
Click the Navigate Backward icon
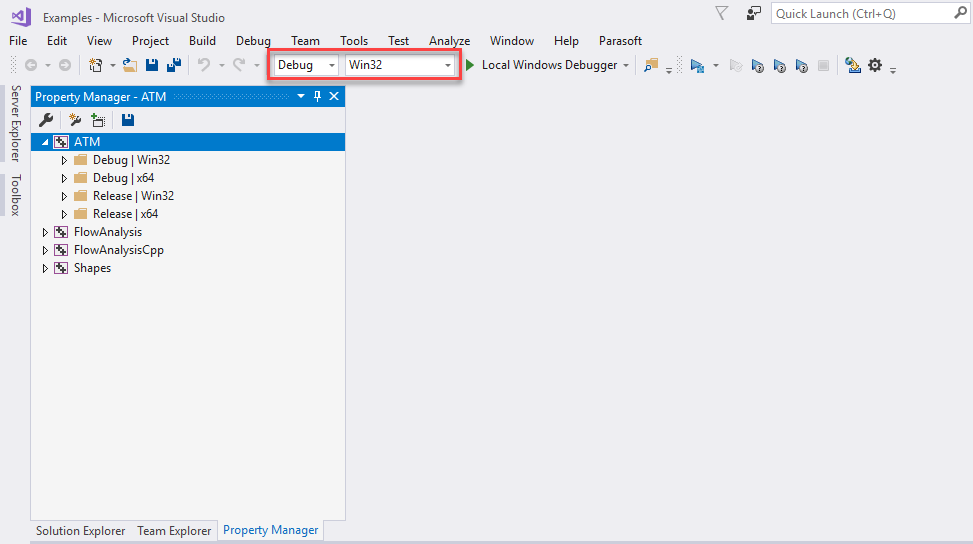click(x=31, y=65)
